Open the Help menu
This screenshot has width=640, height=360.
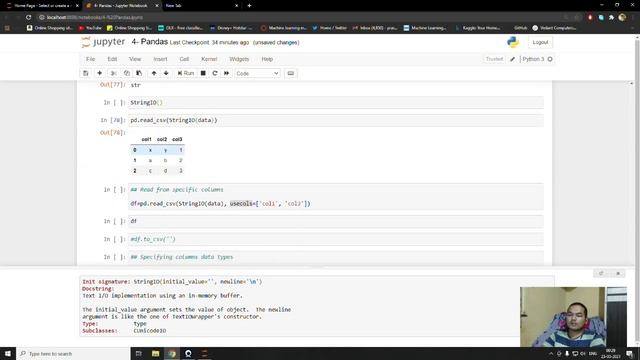[267, 59]
